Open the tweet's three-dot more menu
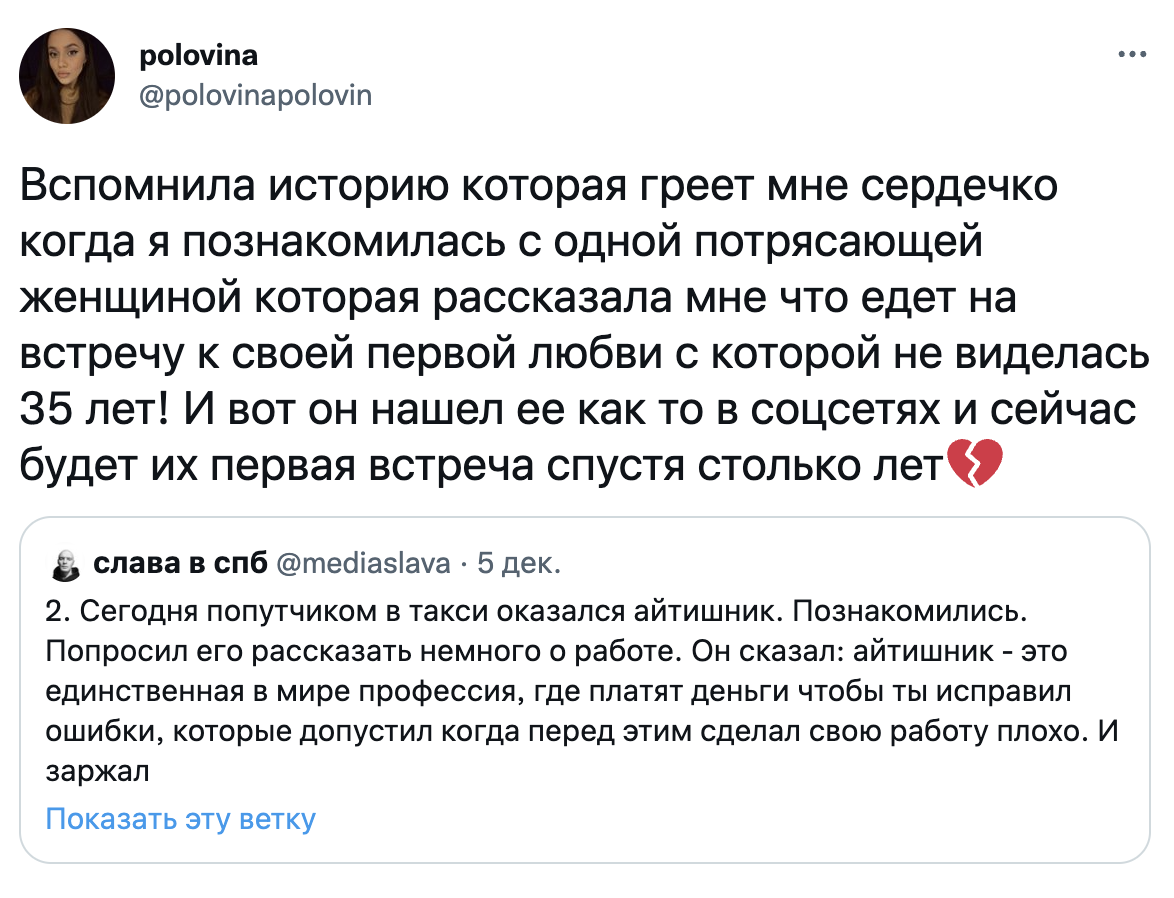The height and width of the screenshot is (898, 1174). coord(1131,54)
